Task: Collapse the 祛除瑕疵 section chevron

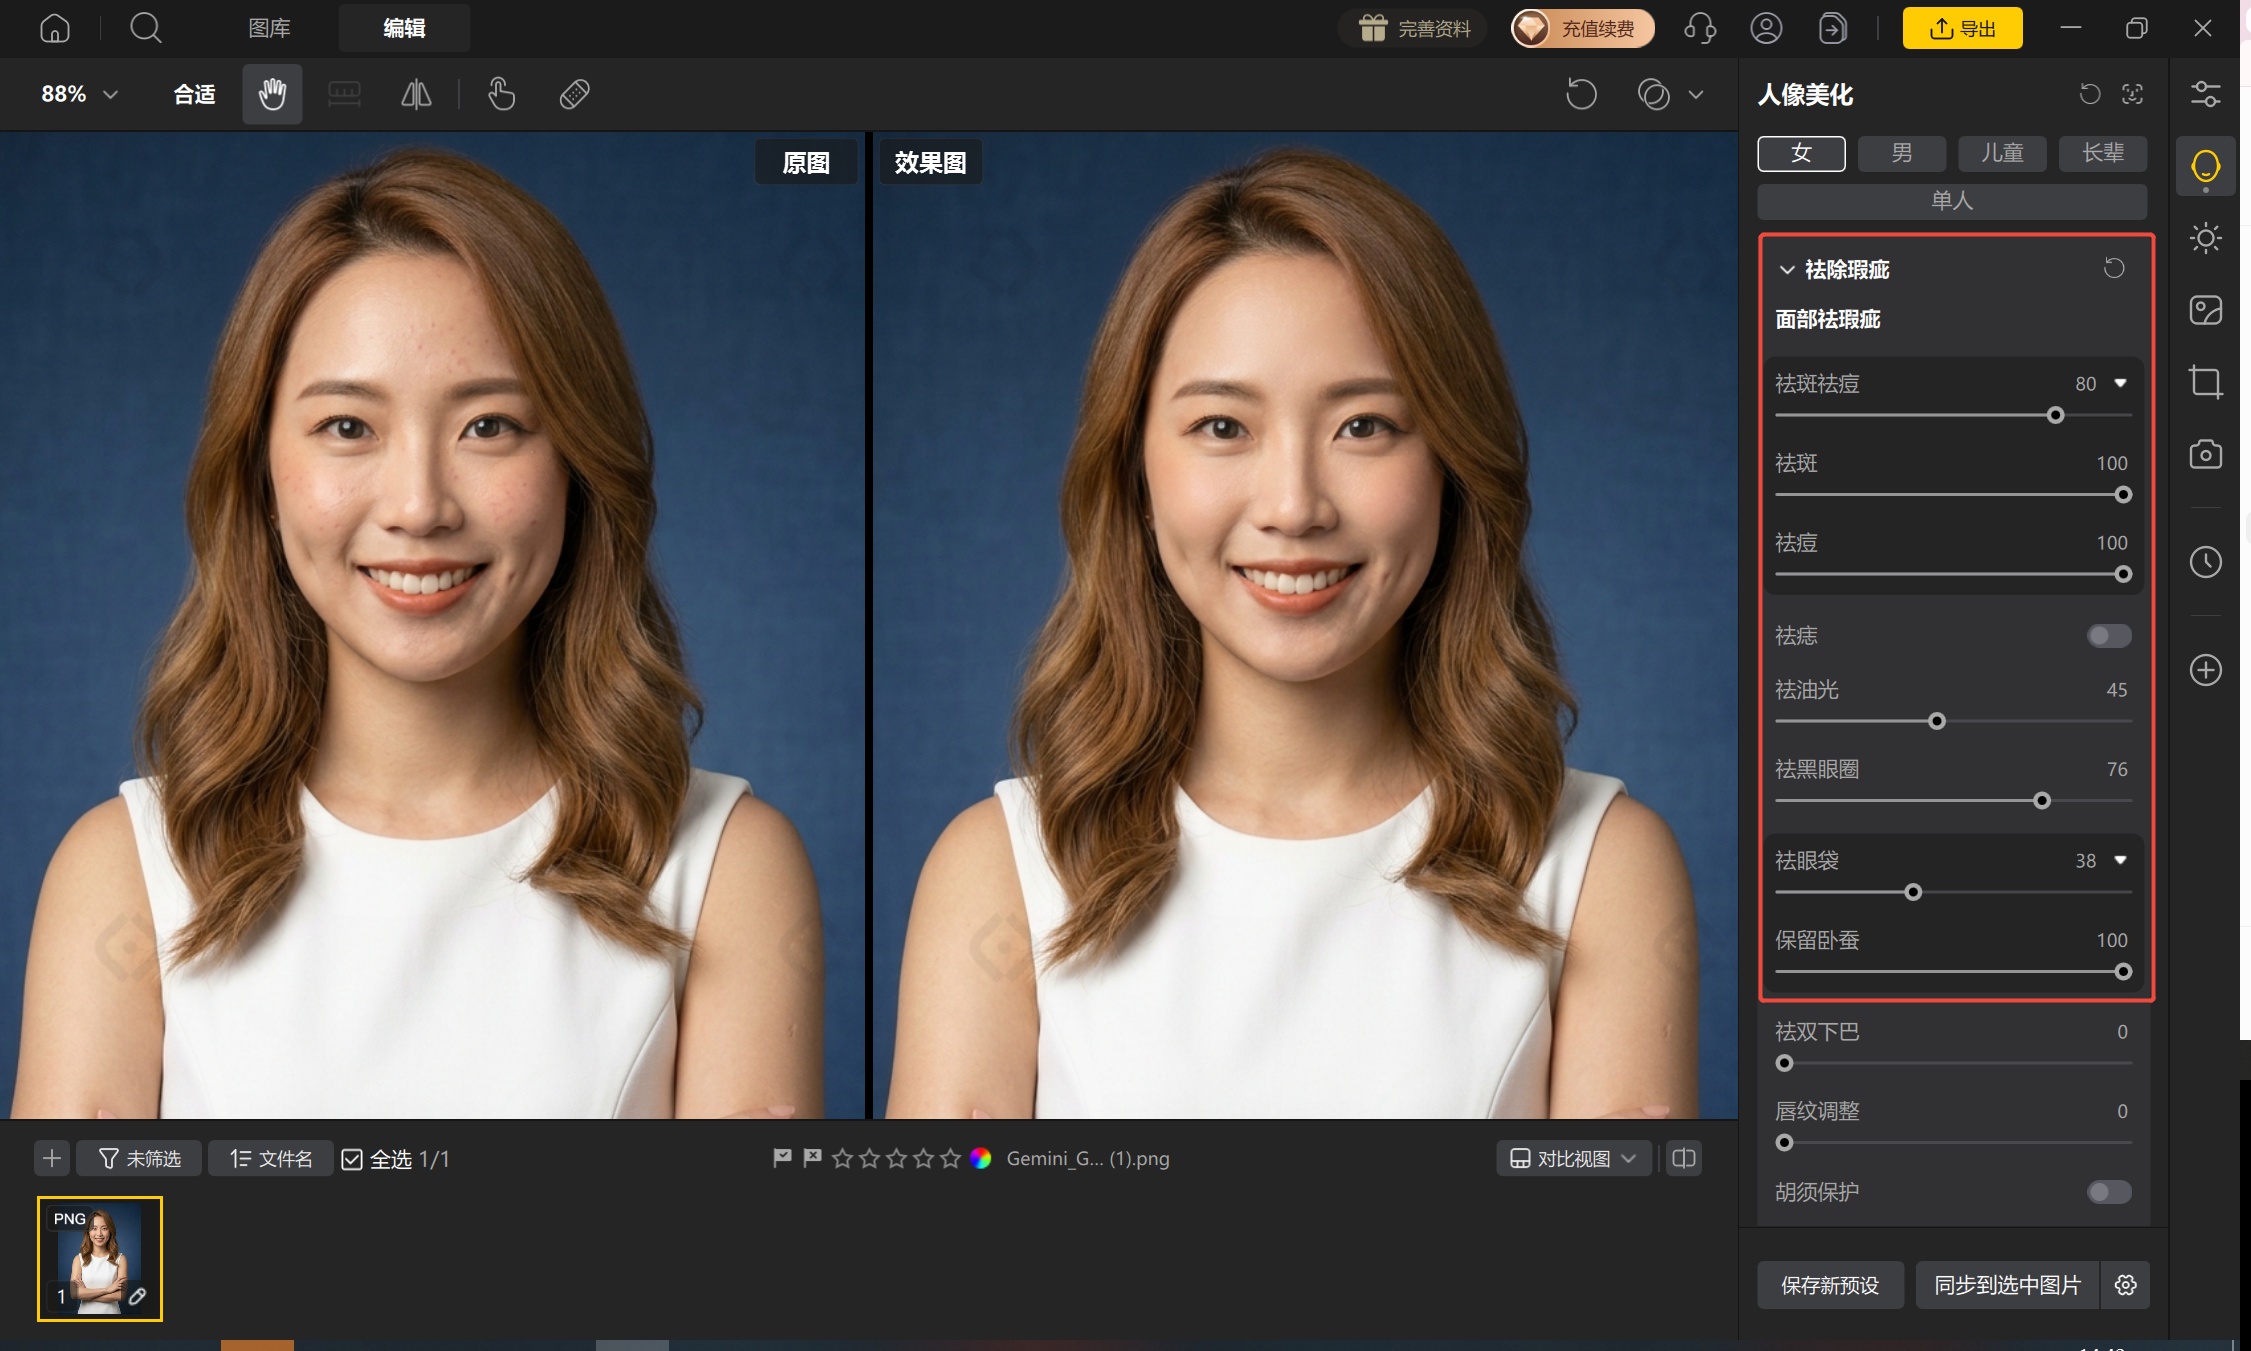Action: tap(1787, 270)
